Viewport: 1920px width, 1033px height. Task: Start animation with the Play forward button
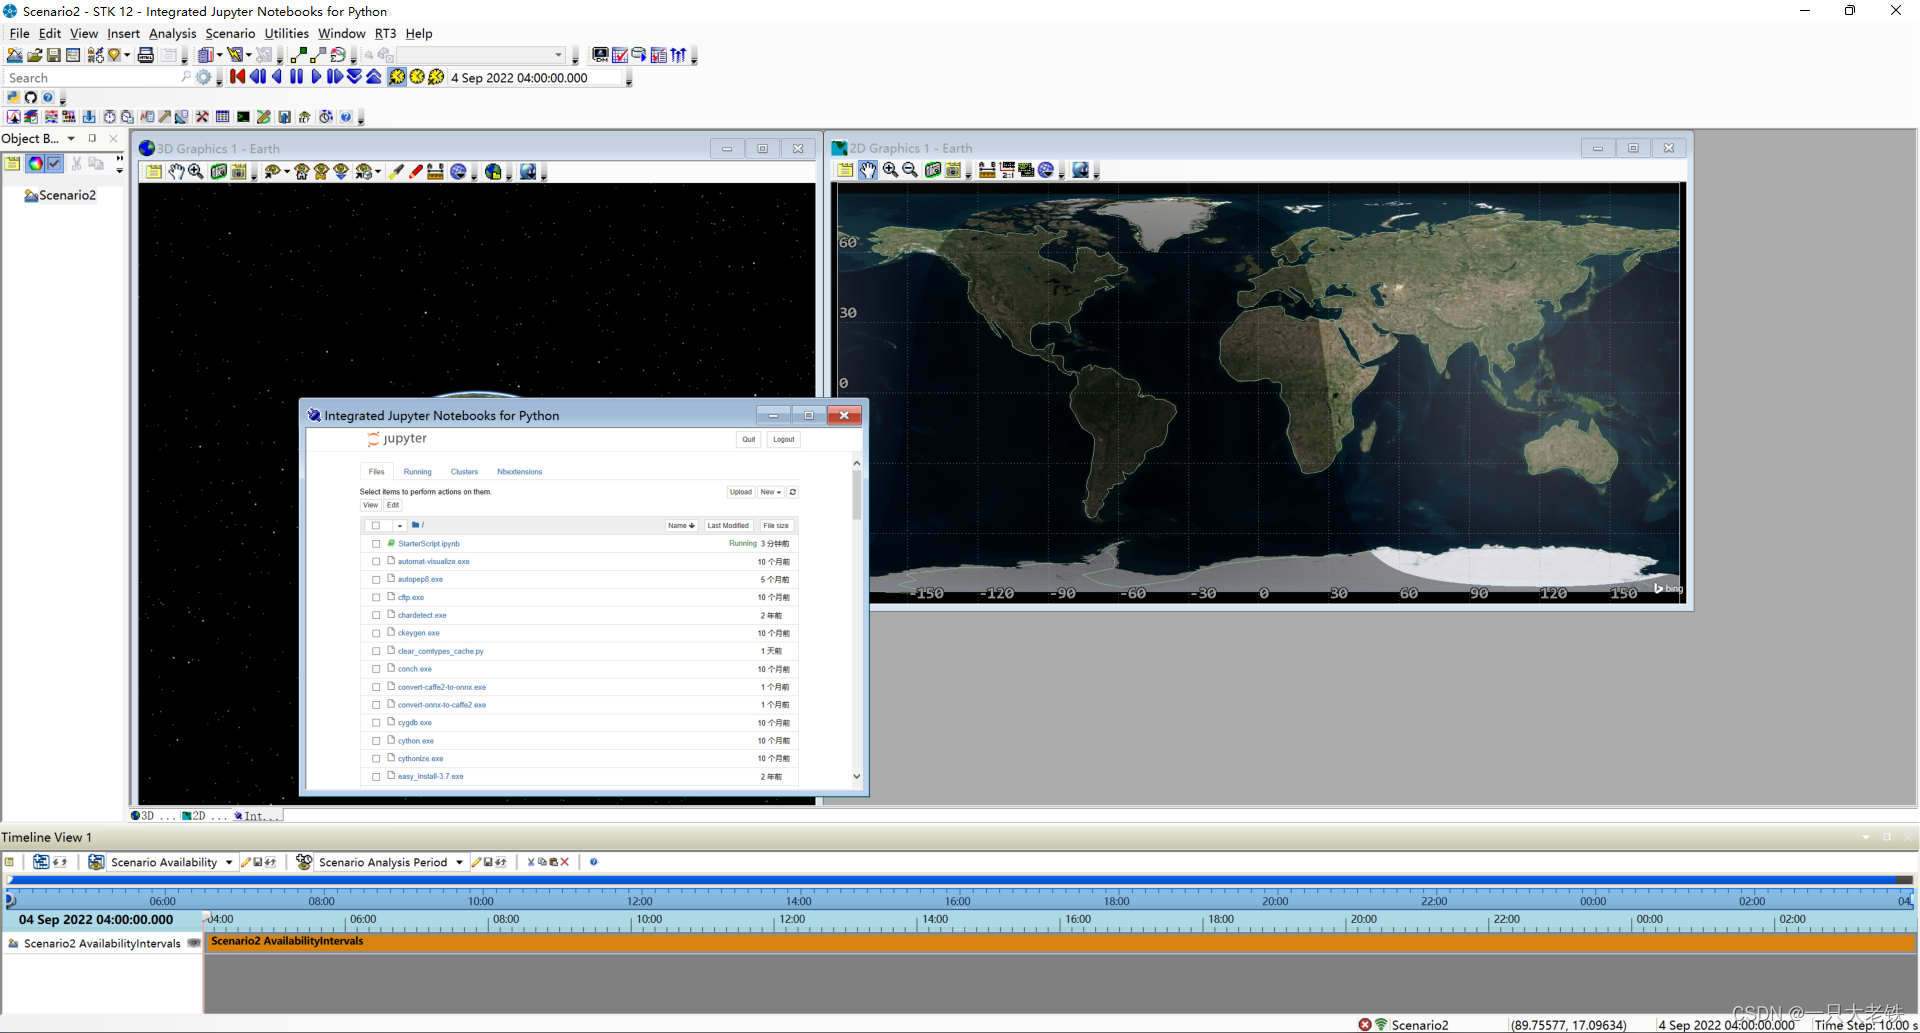tap(316, 77)
